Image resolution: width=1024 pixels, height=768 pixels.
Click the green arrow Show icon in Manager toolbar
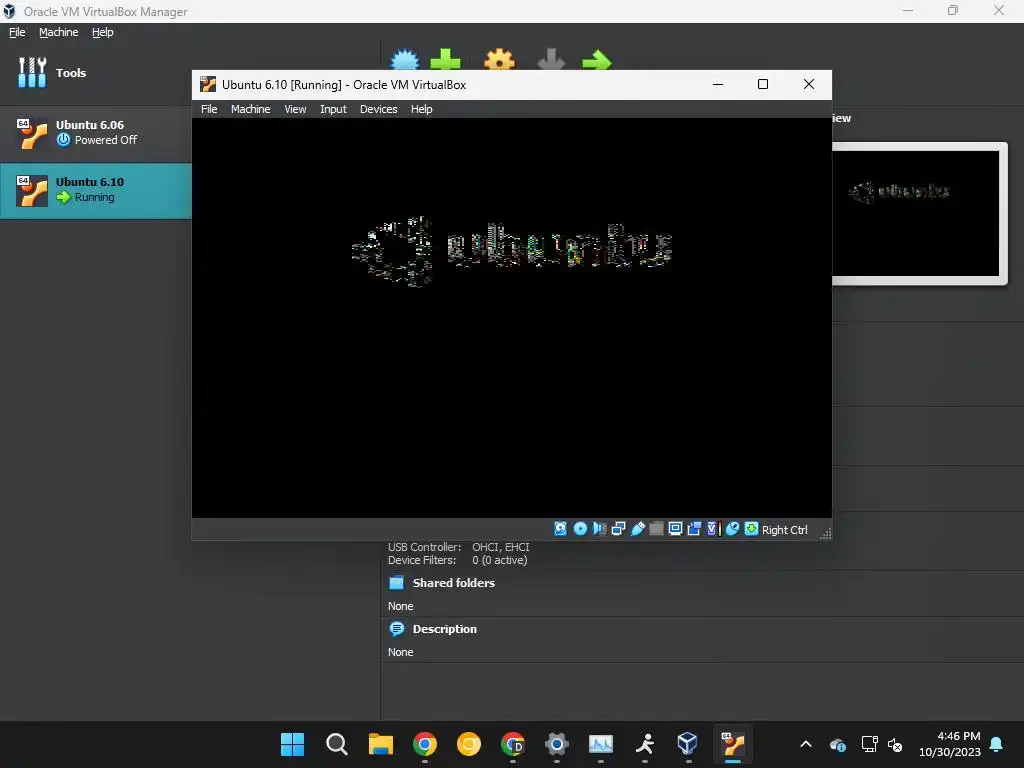[x=596, y=60]
